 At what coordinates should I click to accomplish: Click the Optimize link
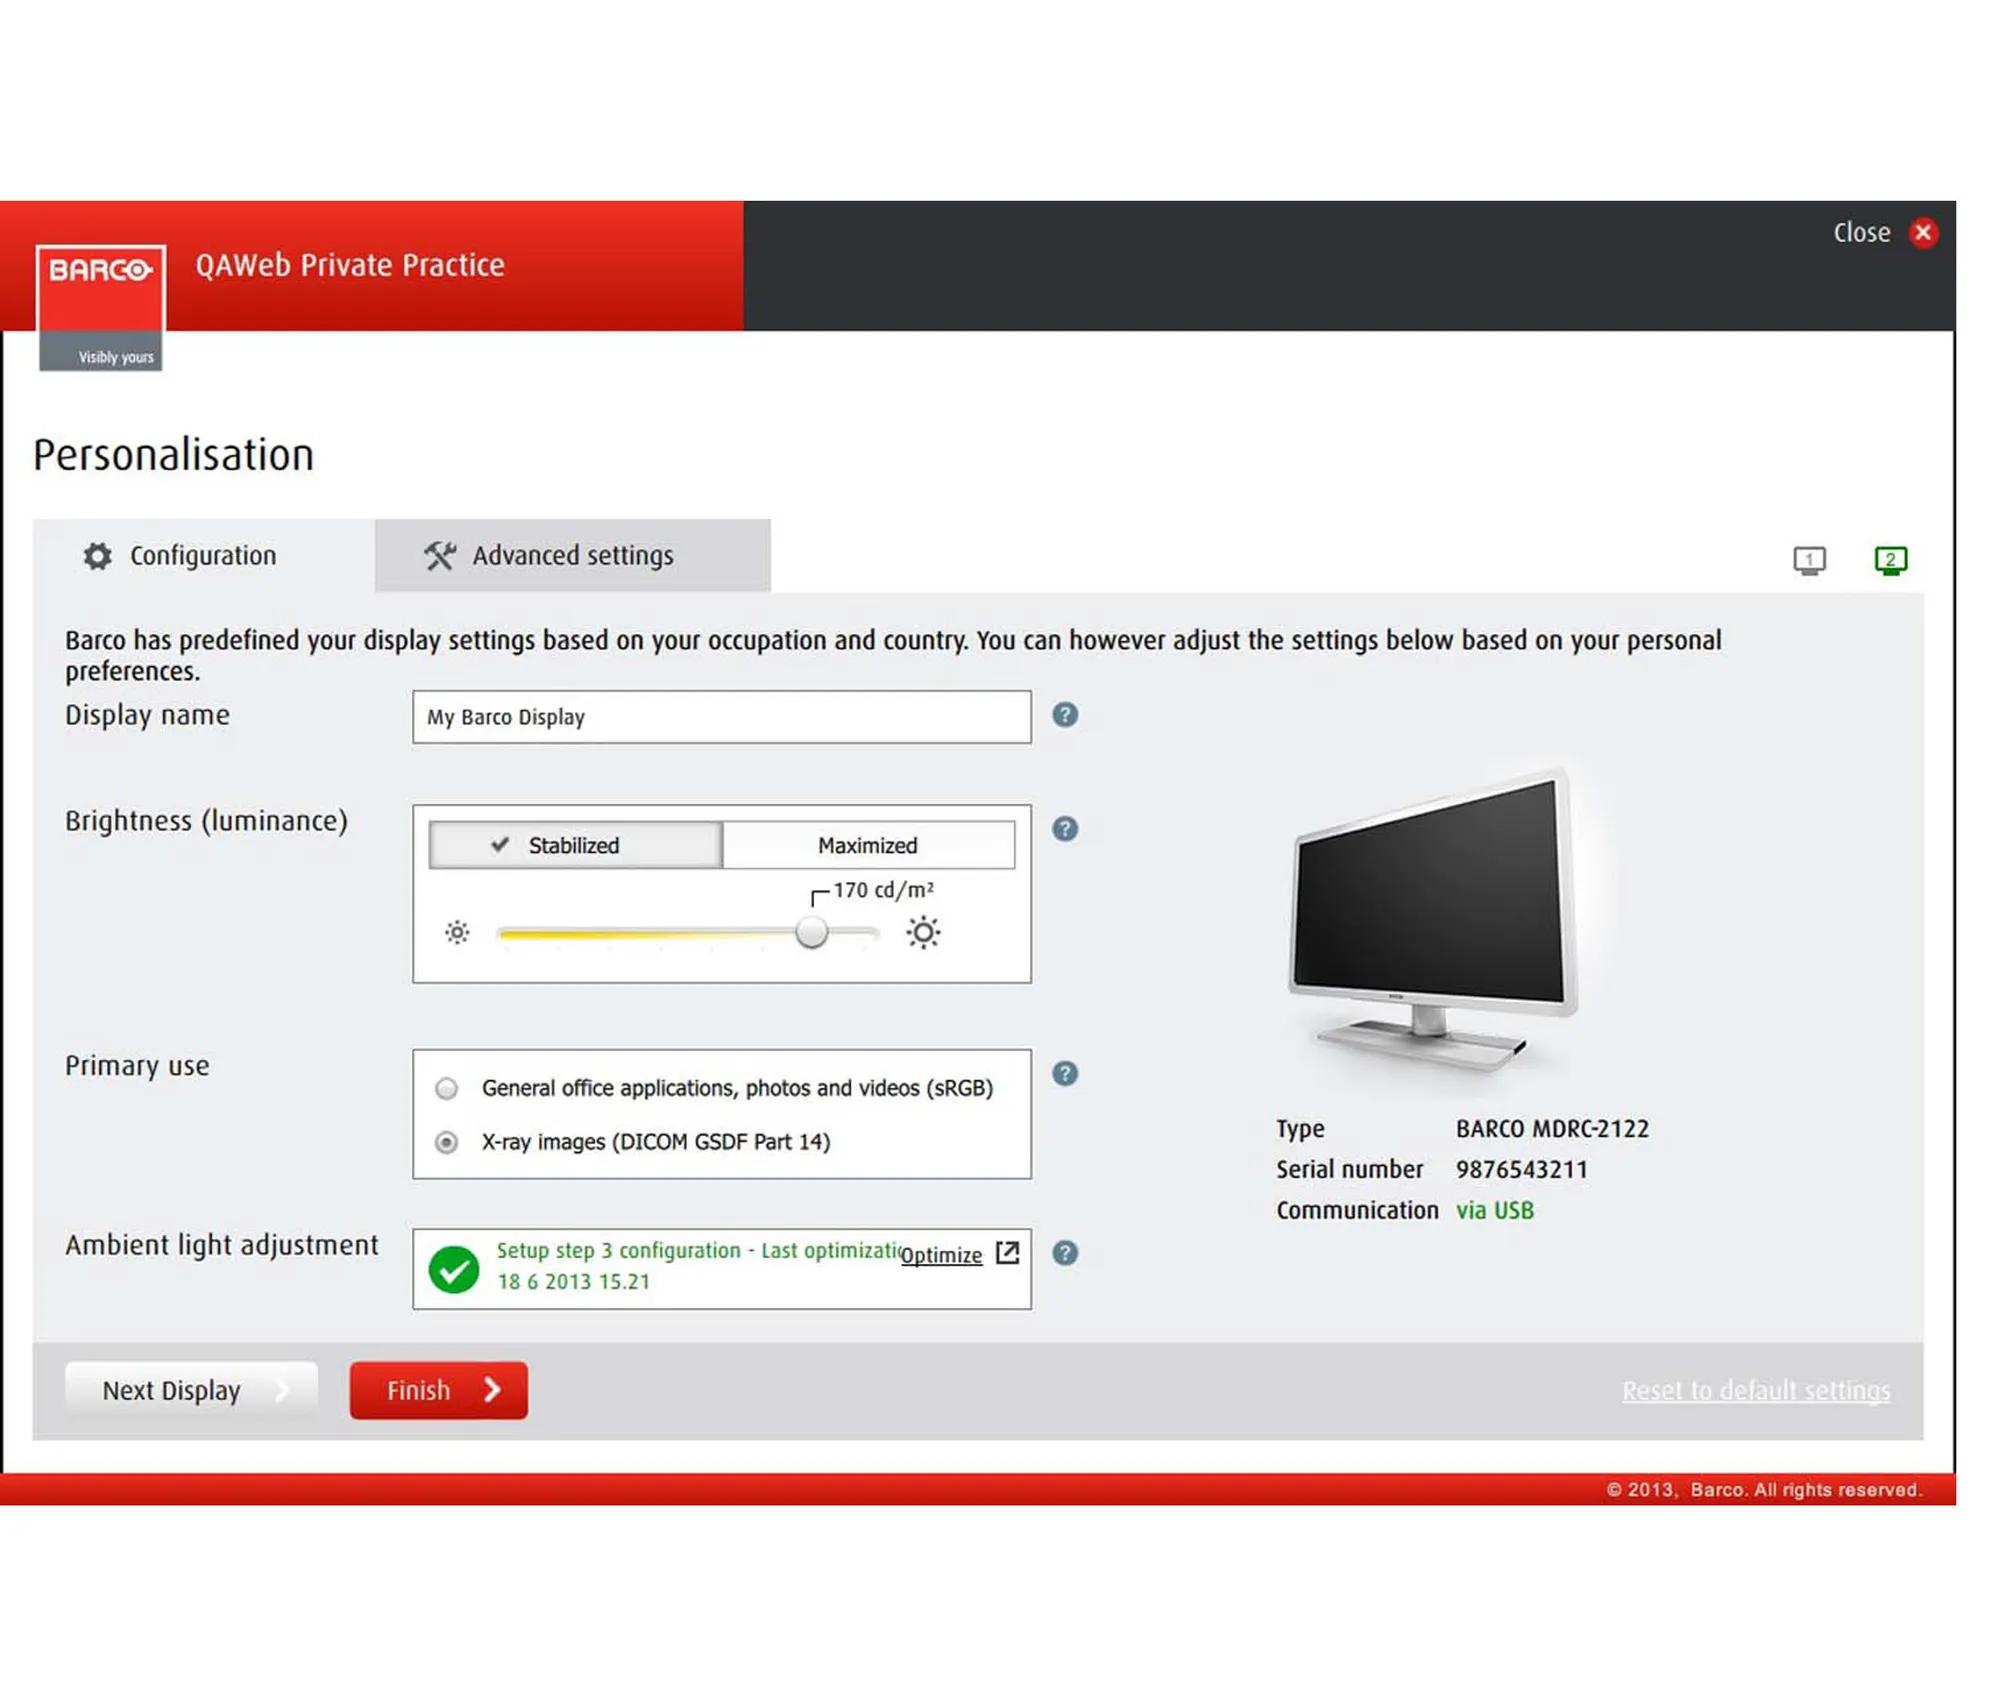tap(941, 1256)
